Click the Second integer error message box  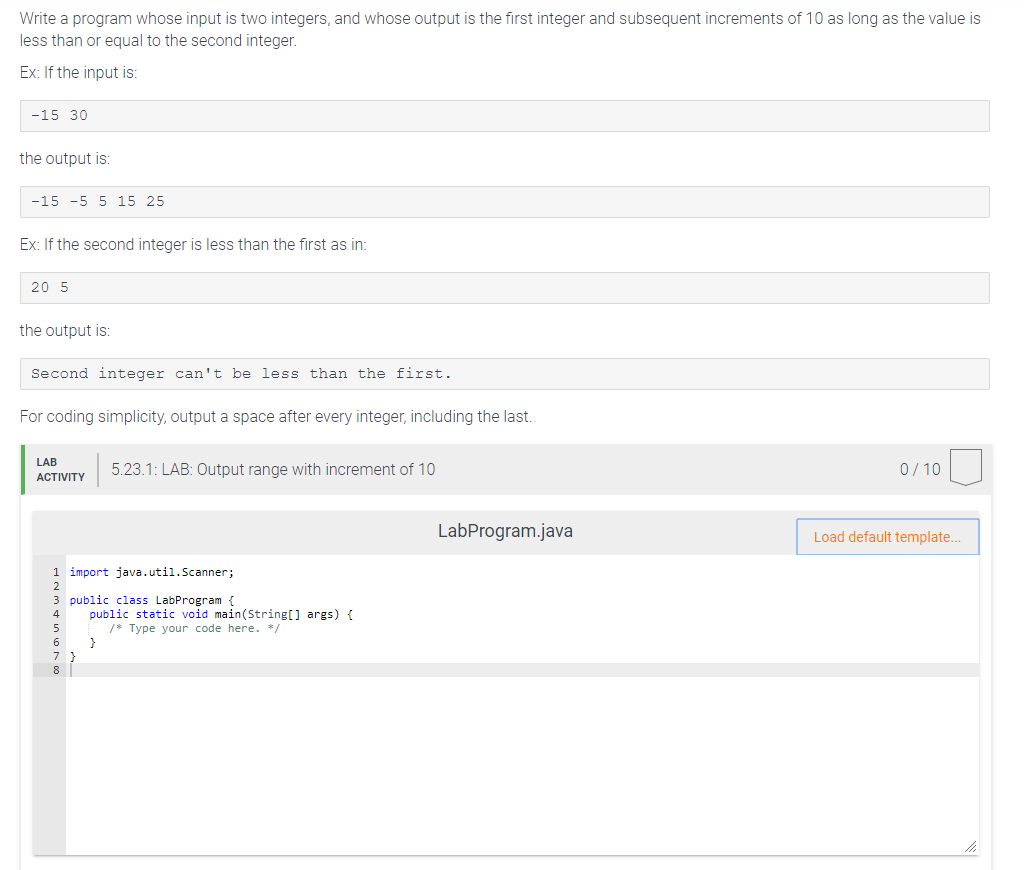pyautogui.click(x=504, y=372)
